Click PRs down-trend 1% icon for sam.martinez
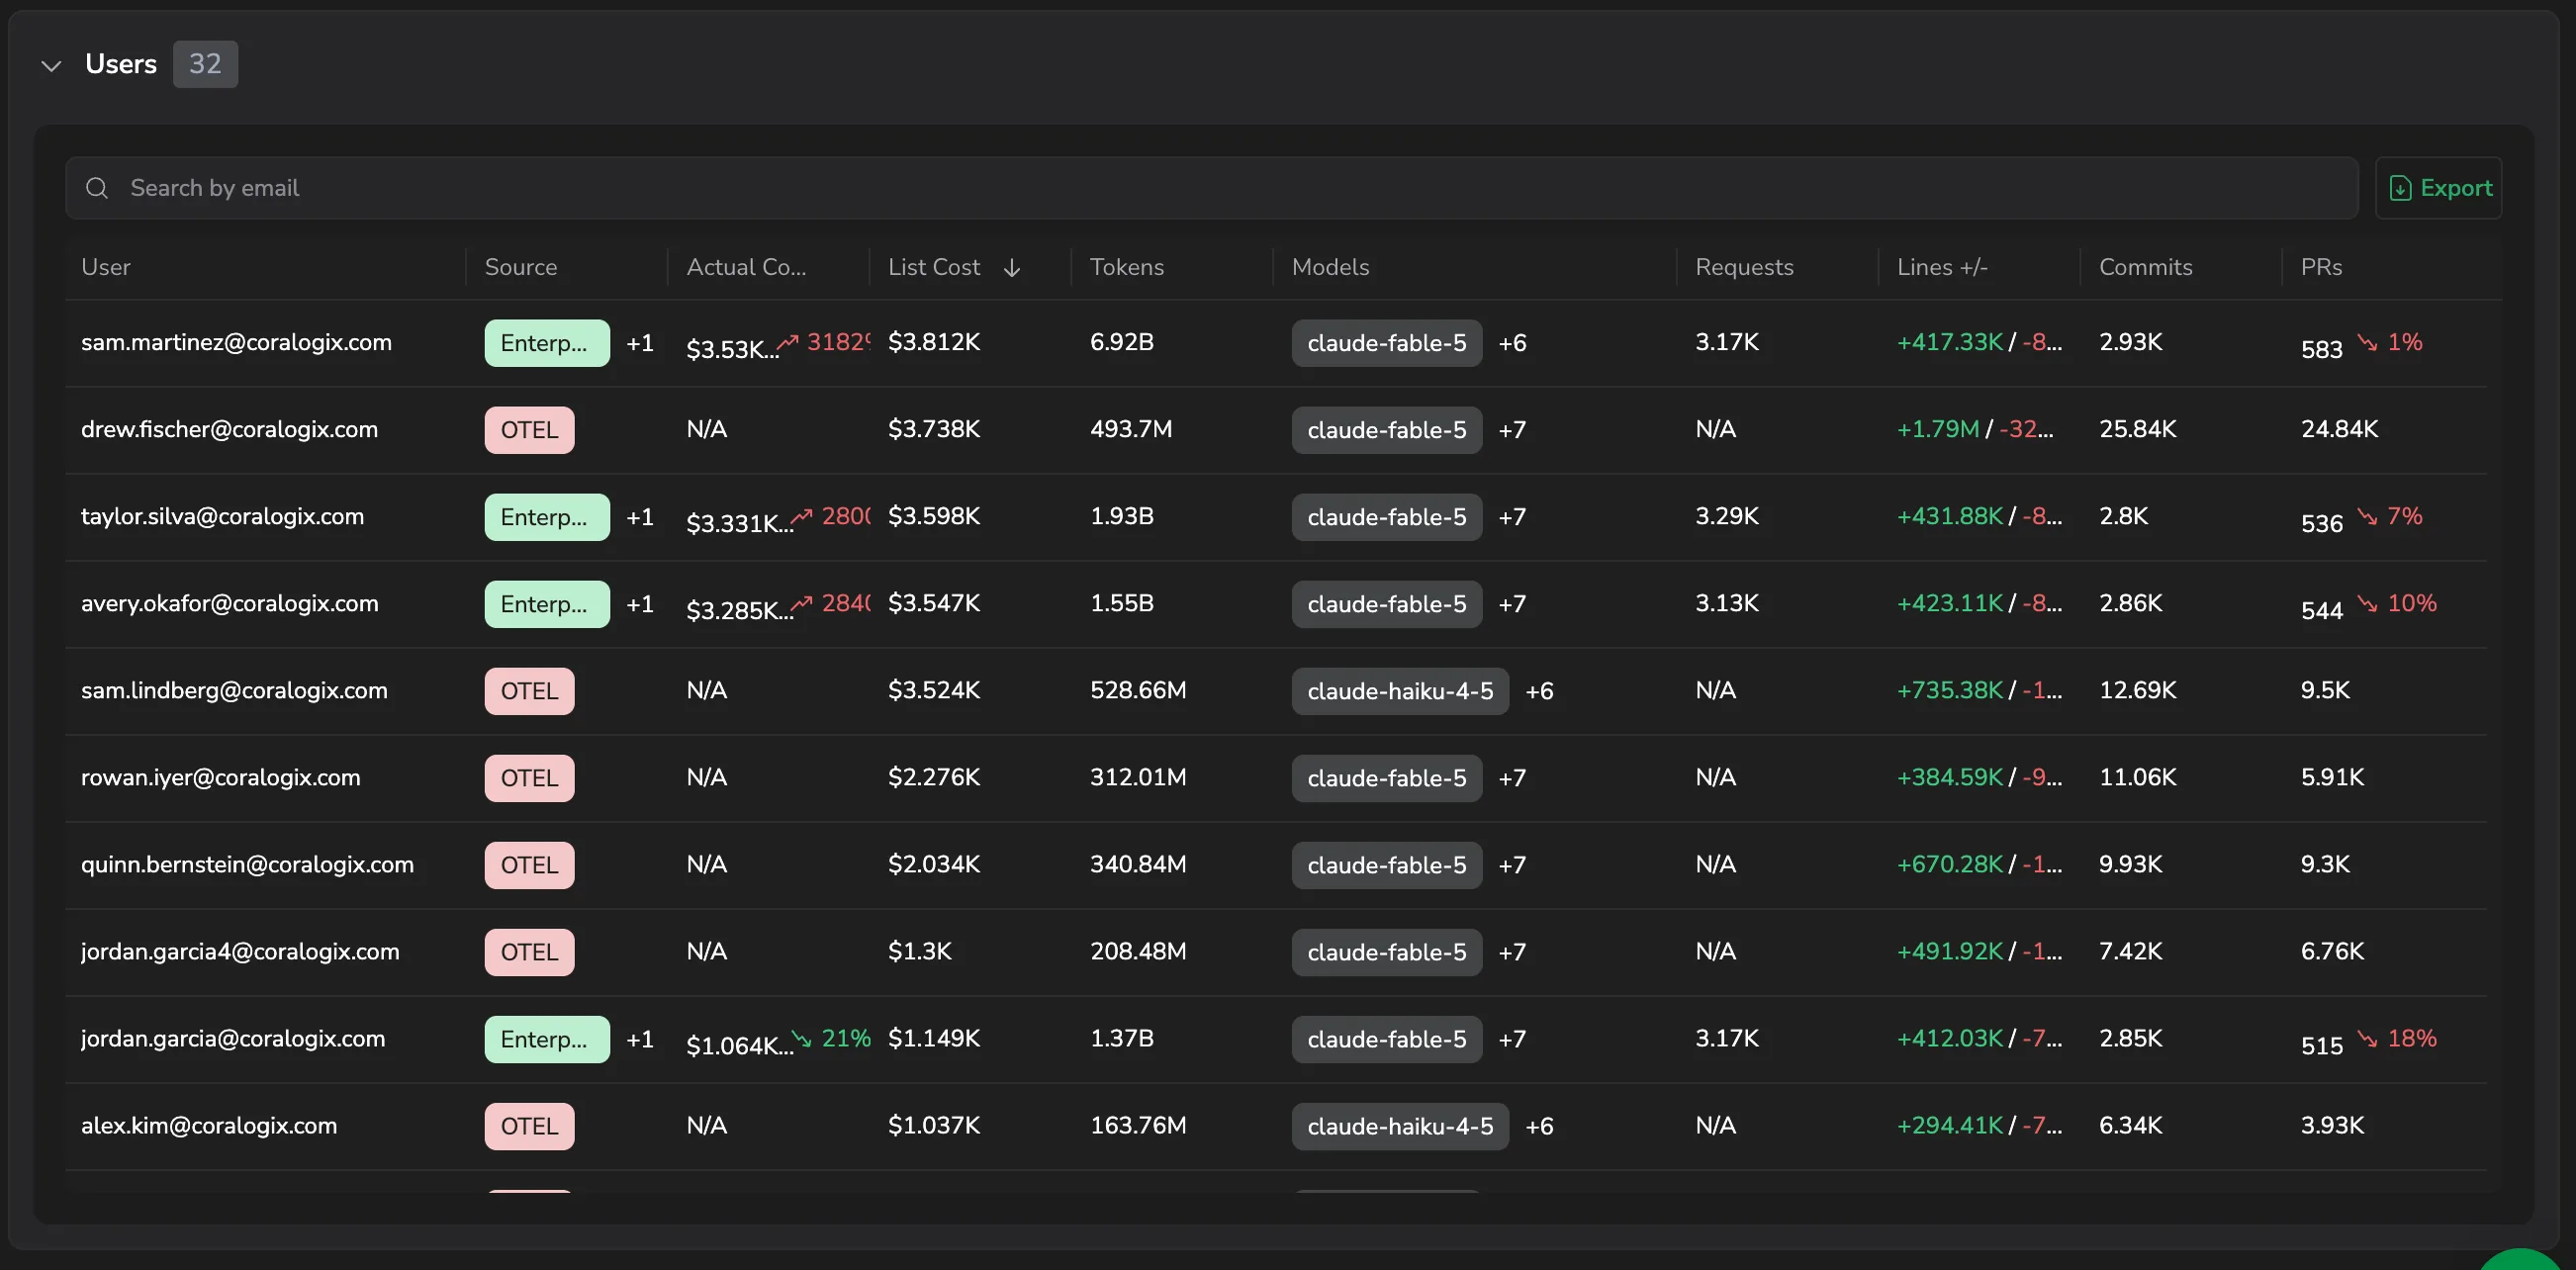This screenshot has height=1270, width=2576. pyautogui.click(x=2367, y=342)
